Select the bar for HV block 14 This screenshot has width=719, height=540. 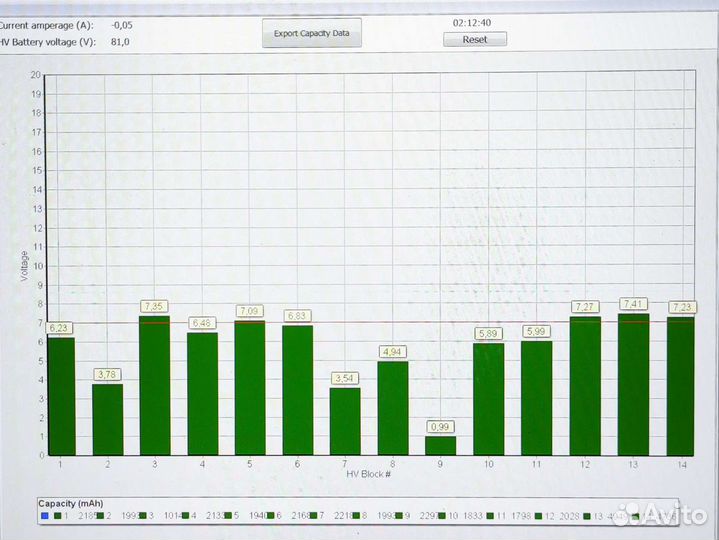pyautogui.click(x=680, y=386)
